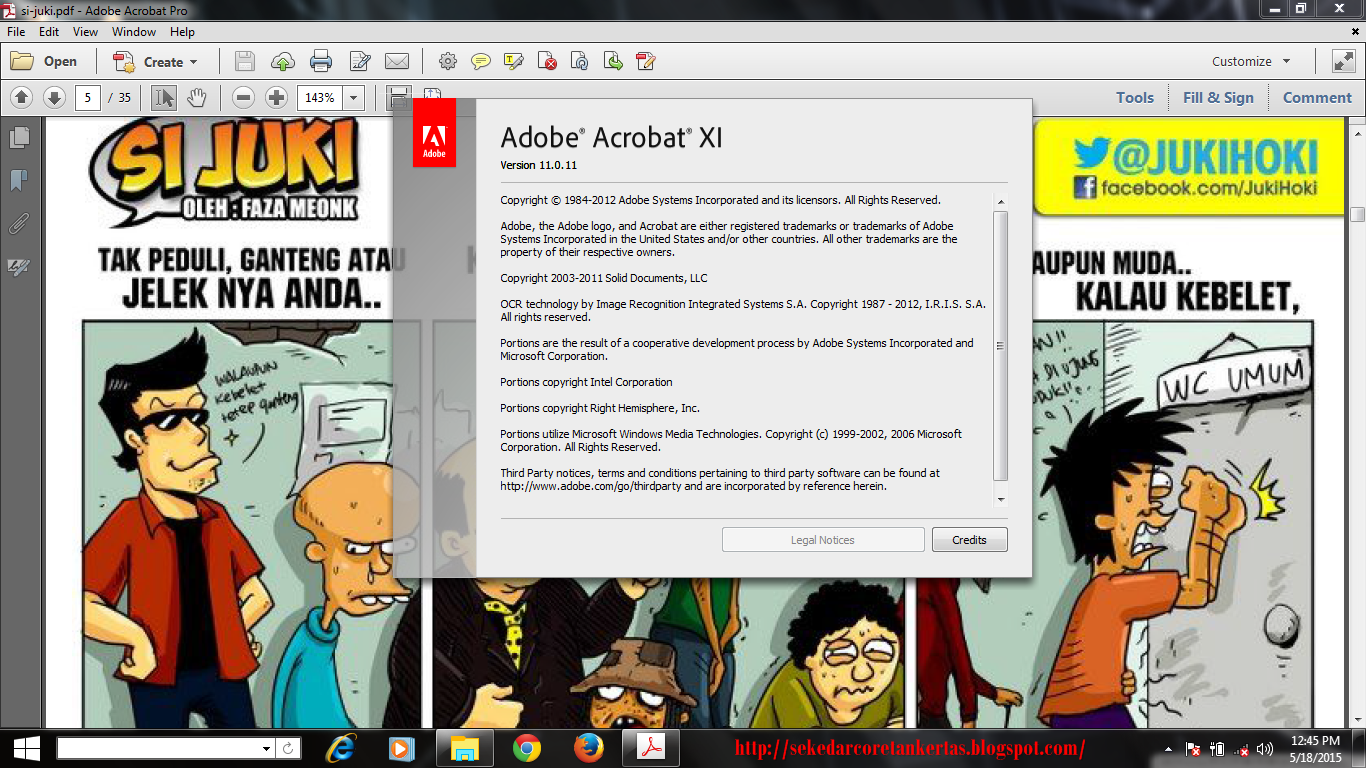Click the about box scroll up arrow
Screen dimensions: 1366x768
click(1000, 202)
